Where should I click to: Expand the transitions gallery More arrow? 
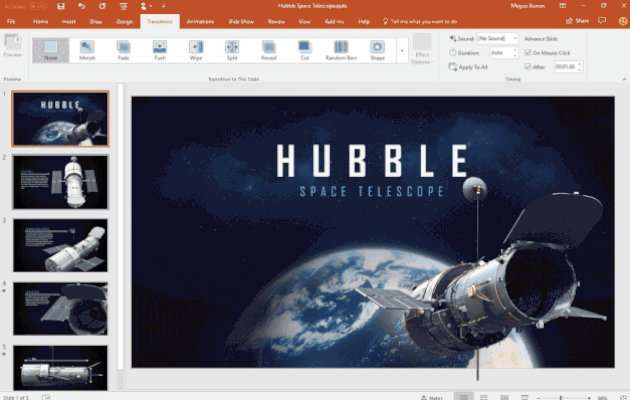click(402, 51)
